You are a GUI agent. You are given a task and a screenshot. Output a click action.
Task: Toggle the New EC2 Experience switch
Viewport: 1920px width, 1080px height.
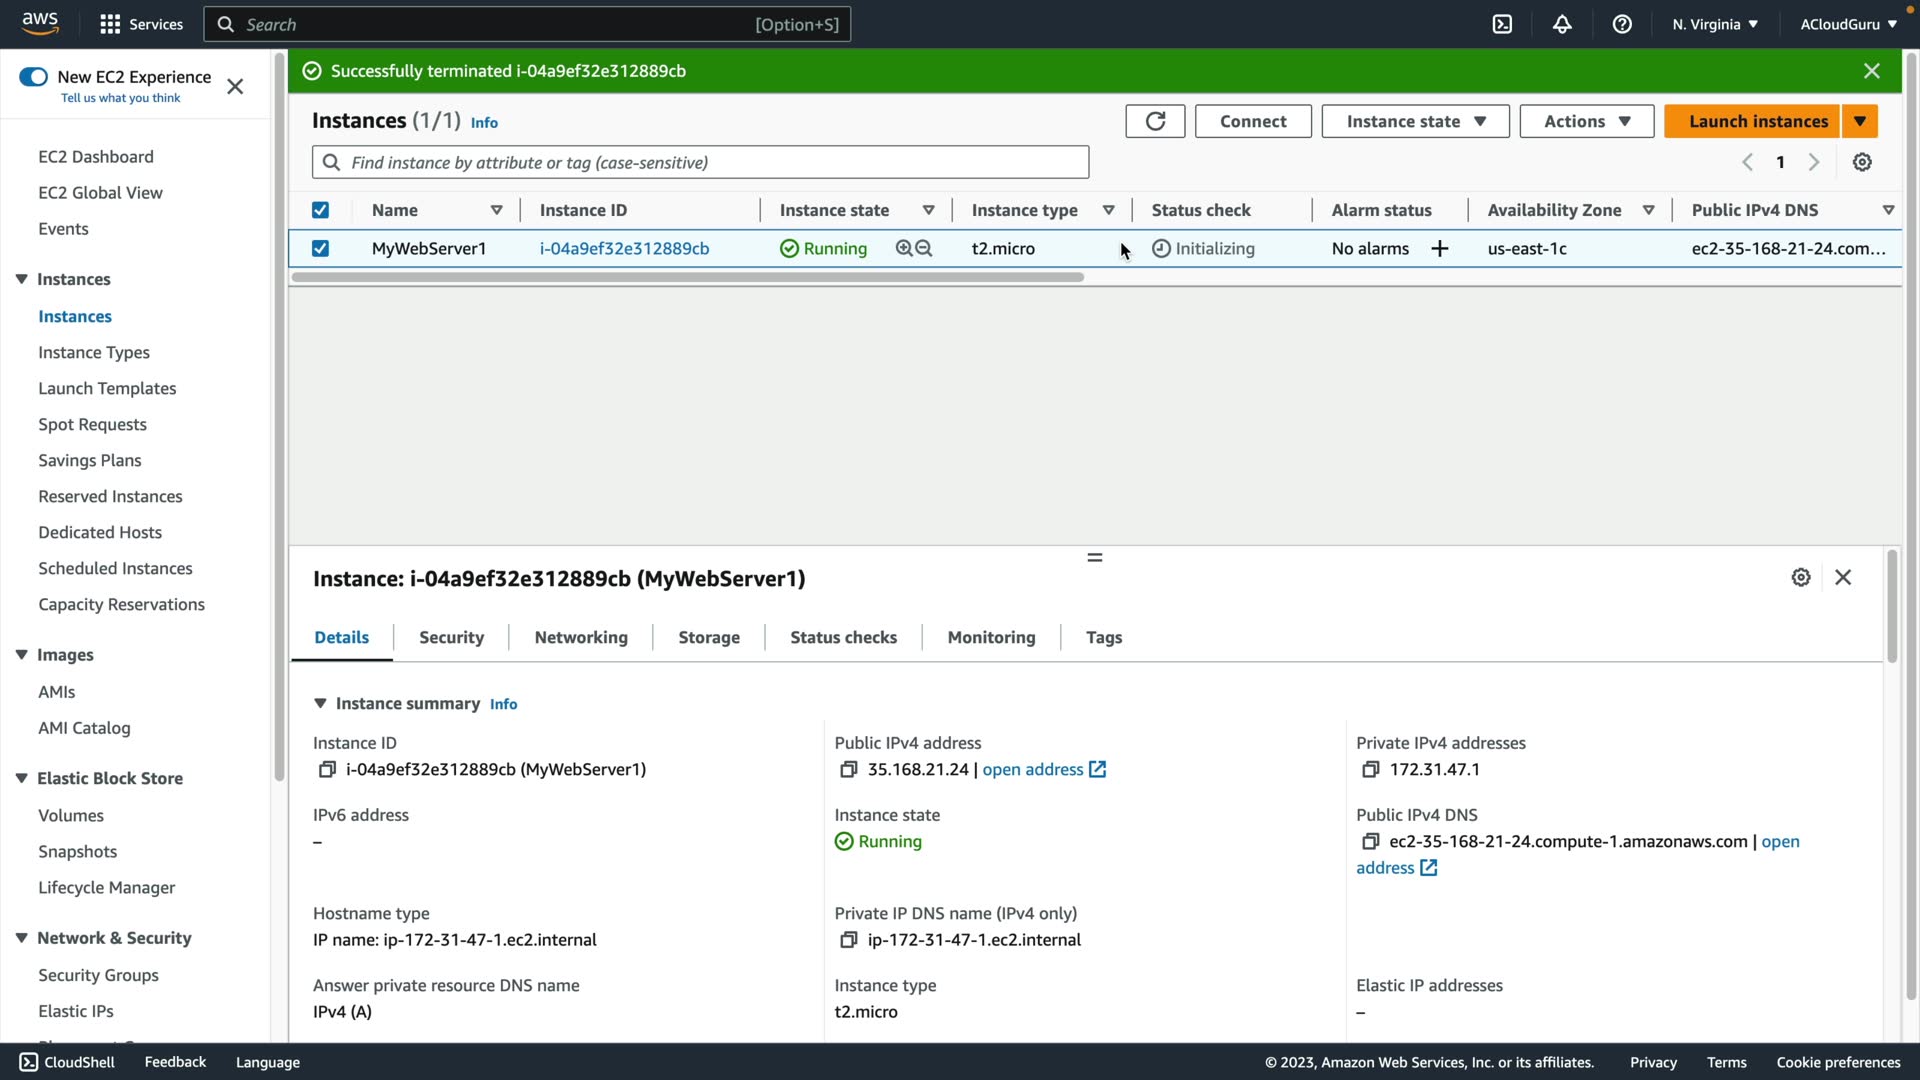(33, 77)
